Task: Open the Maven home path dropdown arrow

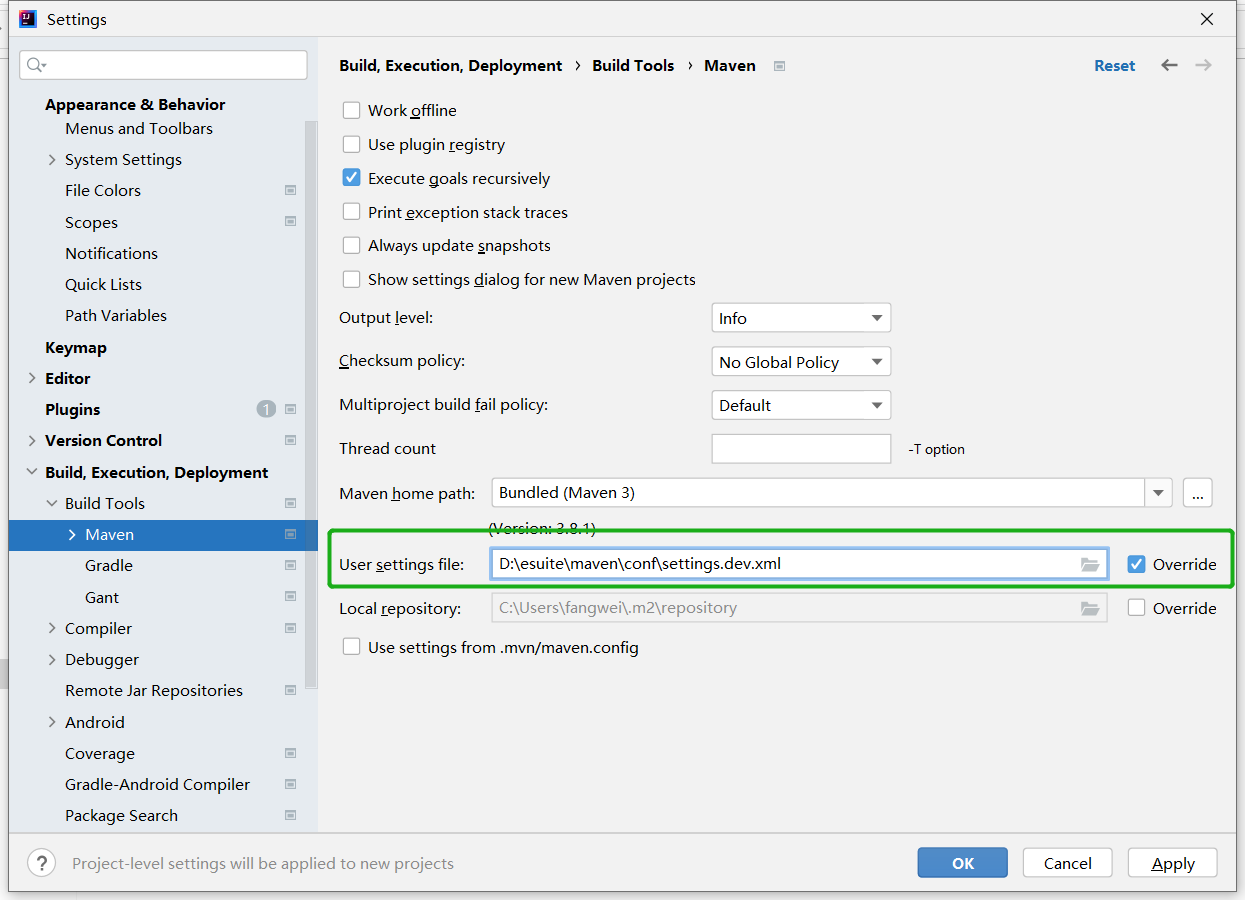Action: point(1158,492)
